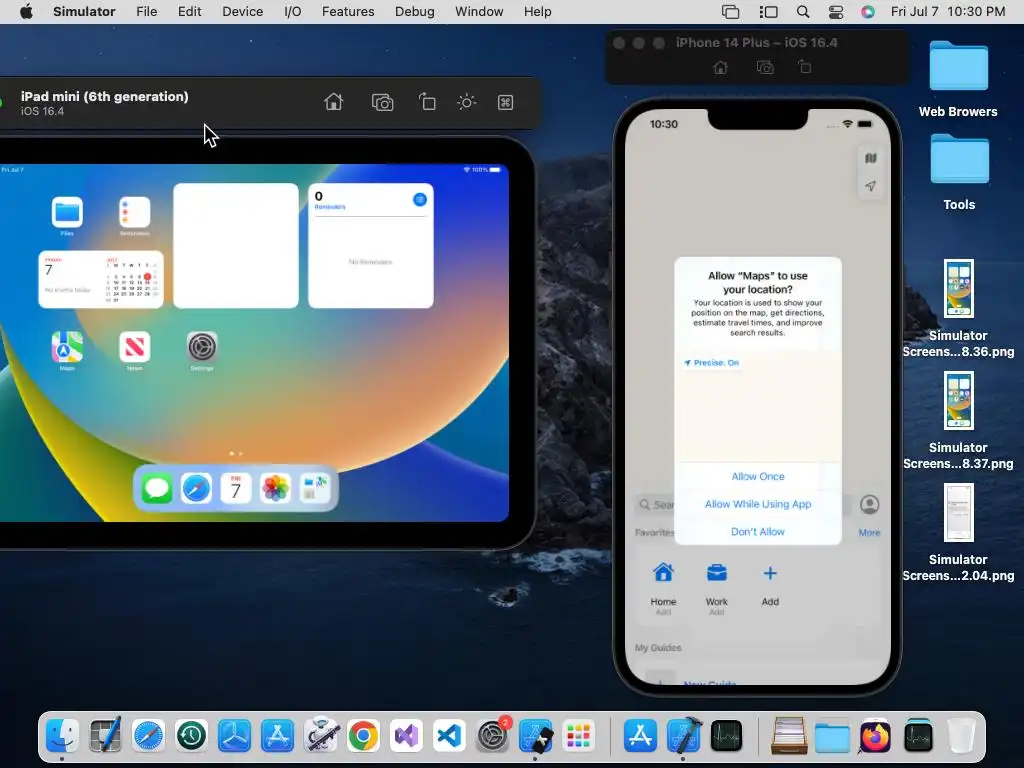Rotate the iPad mini simulator device
Viewport: 1024px width, 768px height.
[x=427, y=102]
